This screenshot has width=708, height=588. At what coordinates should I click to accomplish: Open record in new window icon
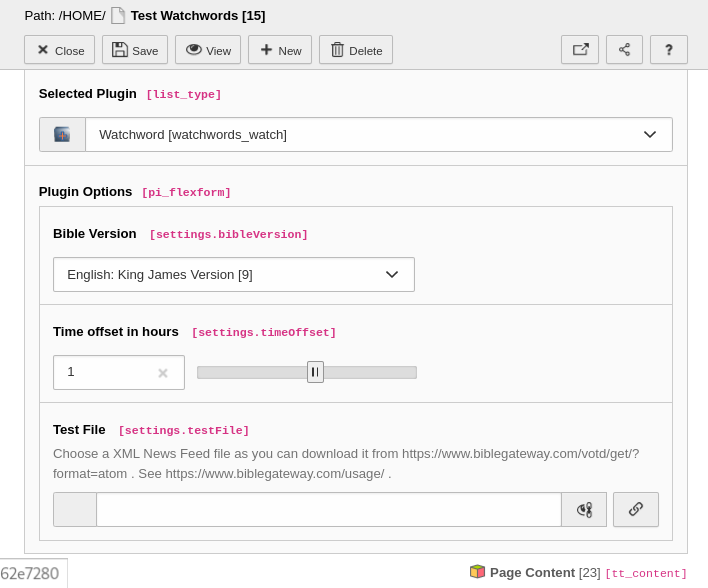pyautogui.click(x=580, y=50)
